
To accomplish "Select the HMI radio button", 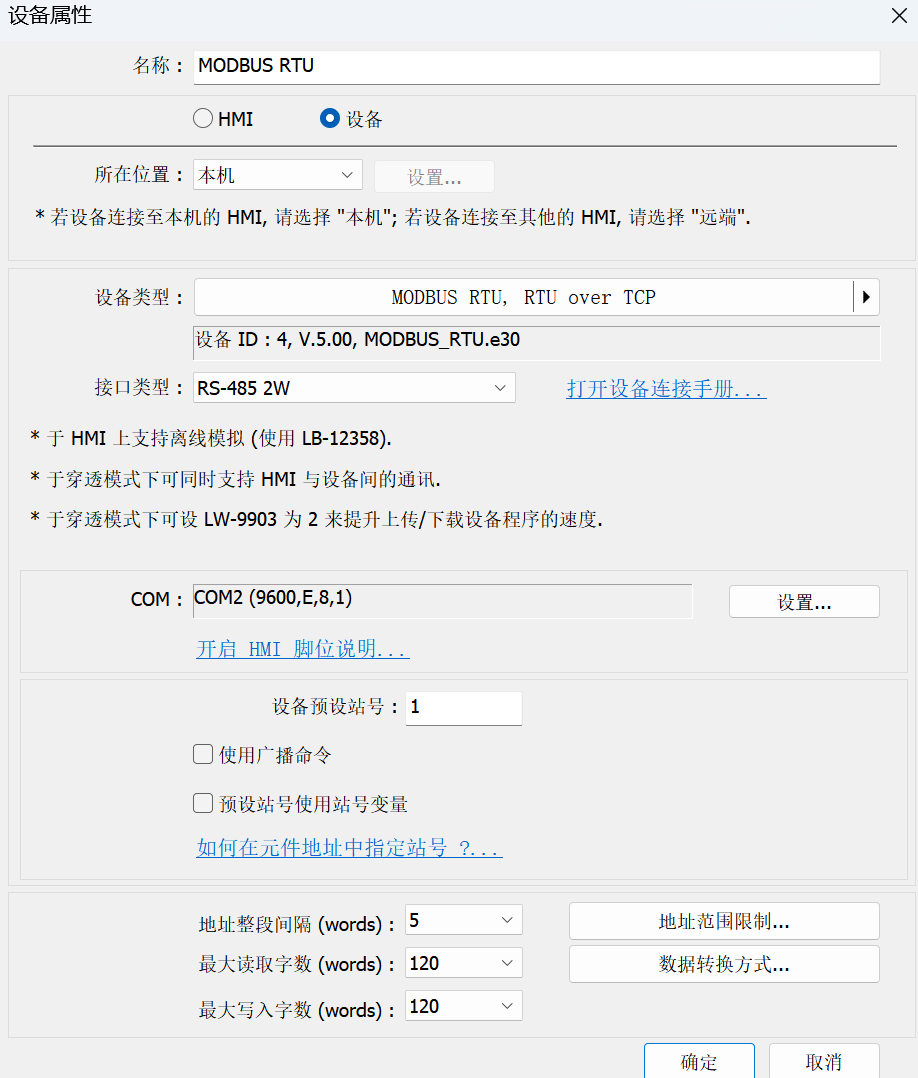I will coord(203,119).
